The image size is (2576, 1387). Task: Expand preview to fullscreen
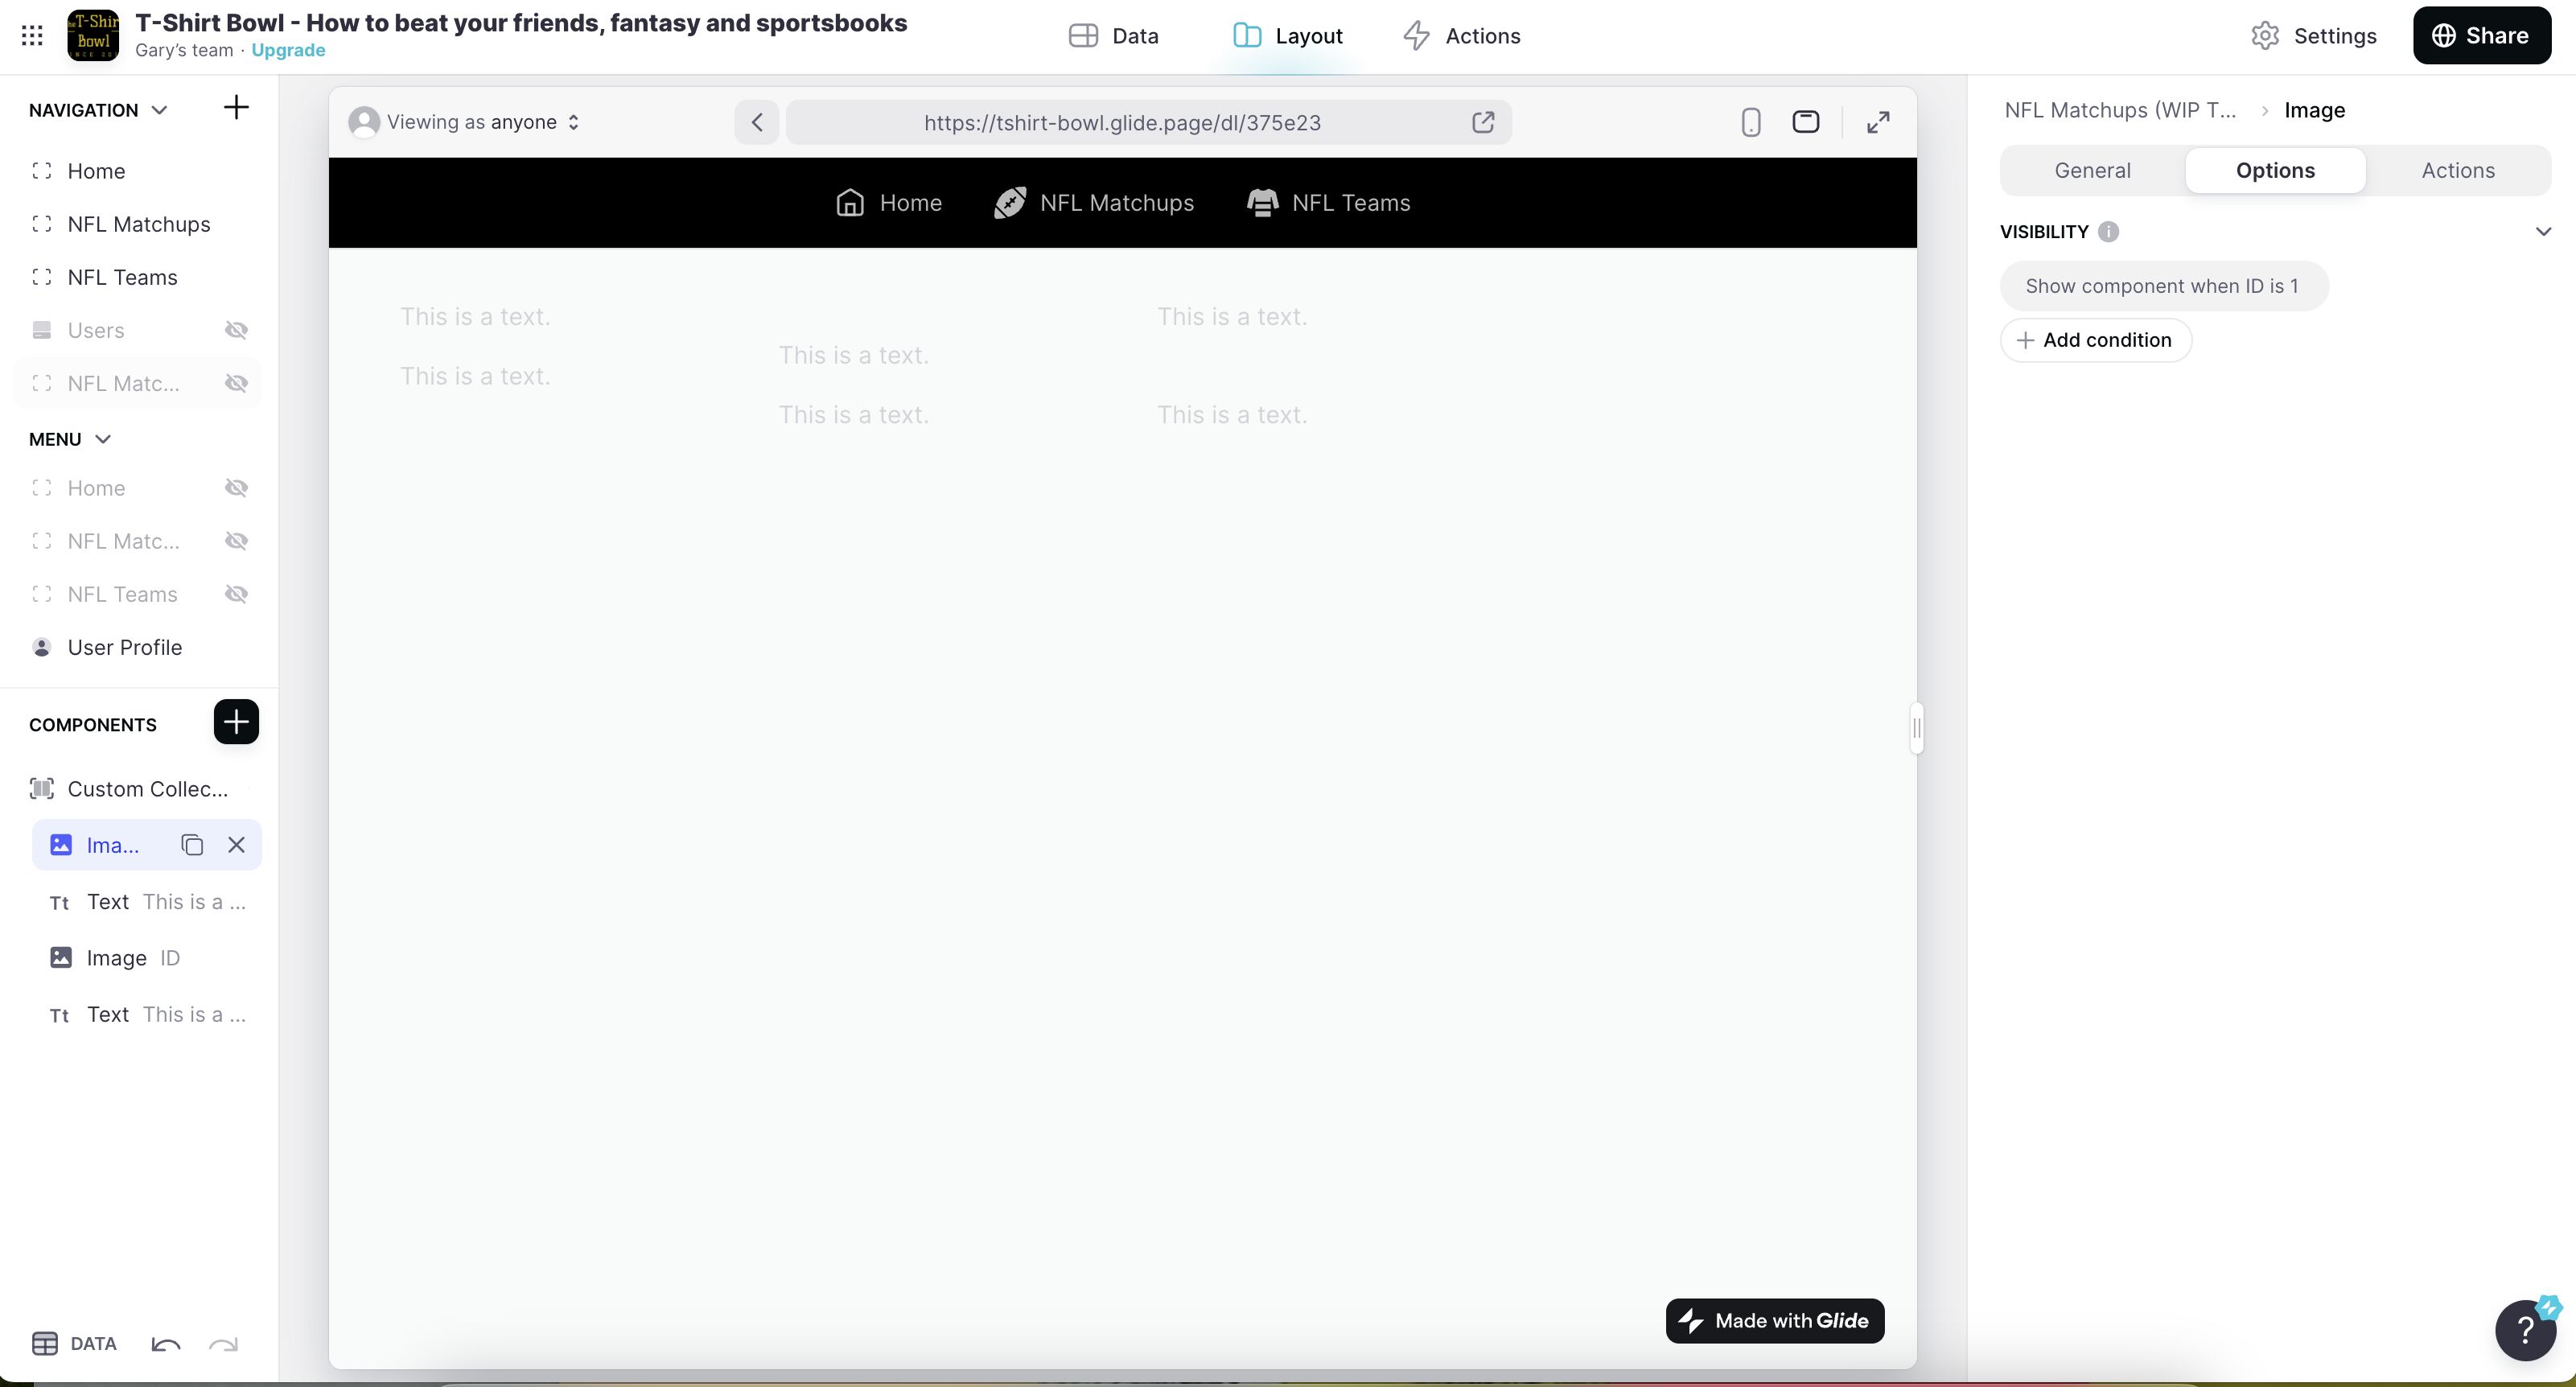(x=1878, y=122)
